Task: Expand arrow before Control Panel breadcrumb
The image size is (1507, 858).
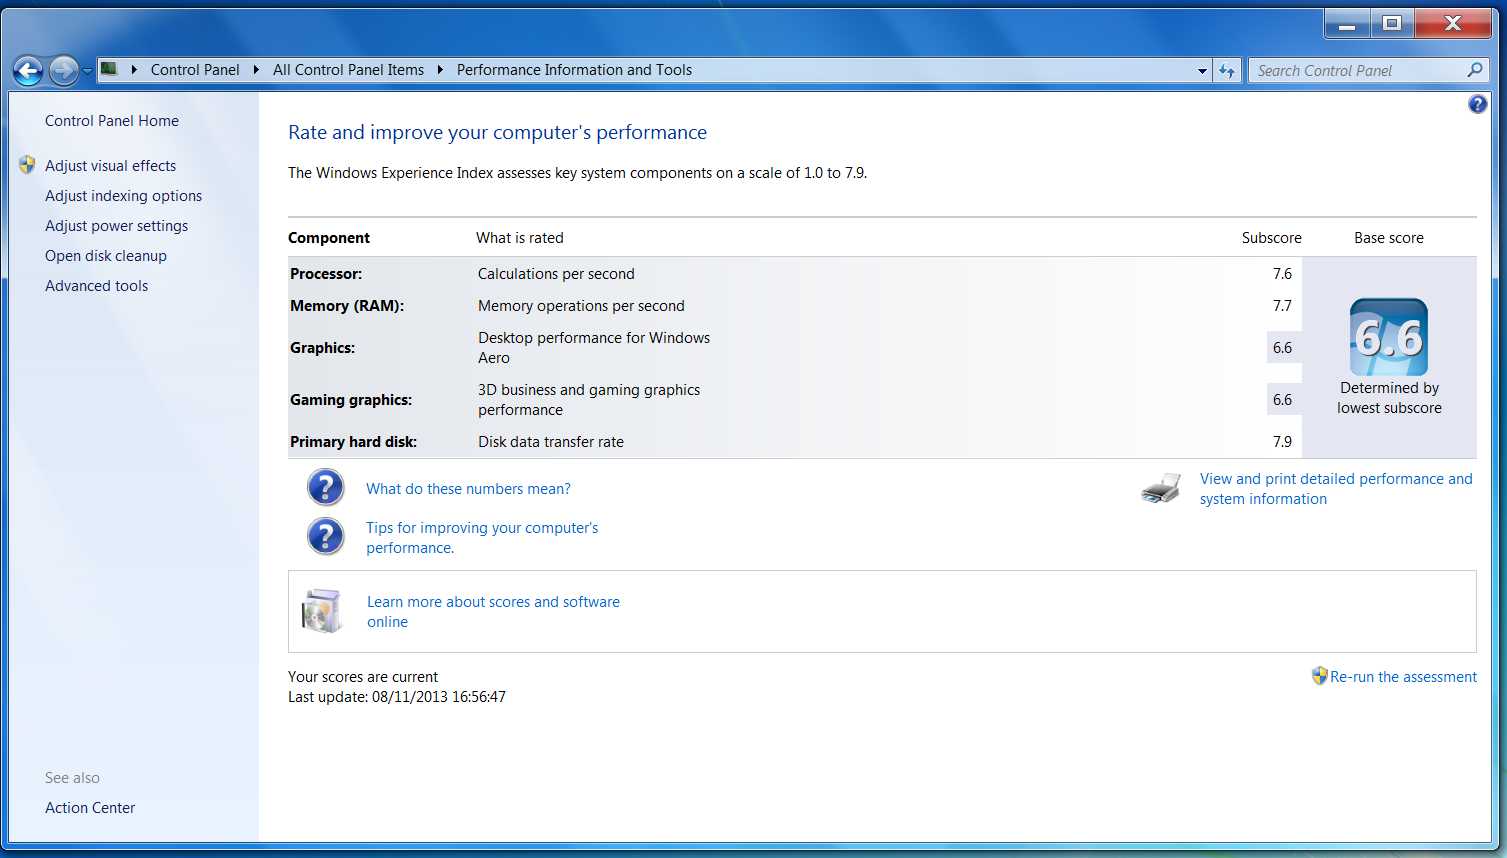Action: click(x=134, y=70)
